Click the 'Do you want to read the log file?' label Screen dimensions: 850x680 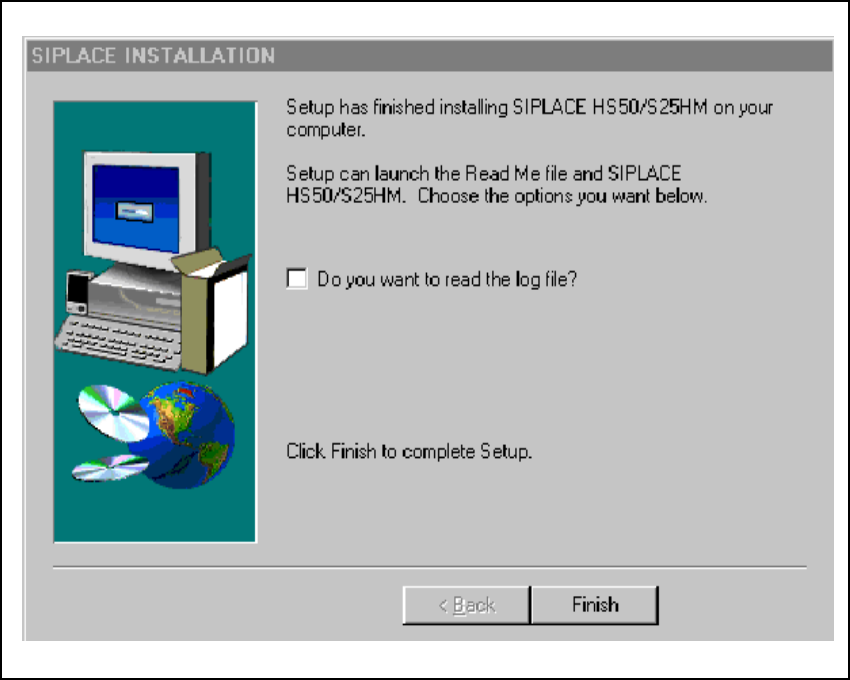[x=447, y=279]
